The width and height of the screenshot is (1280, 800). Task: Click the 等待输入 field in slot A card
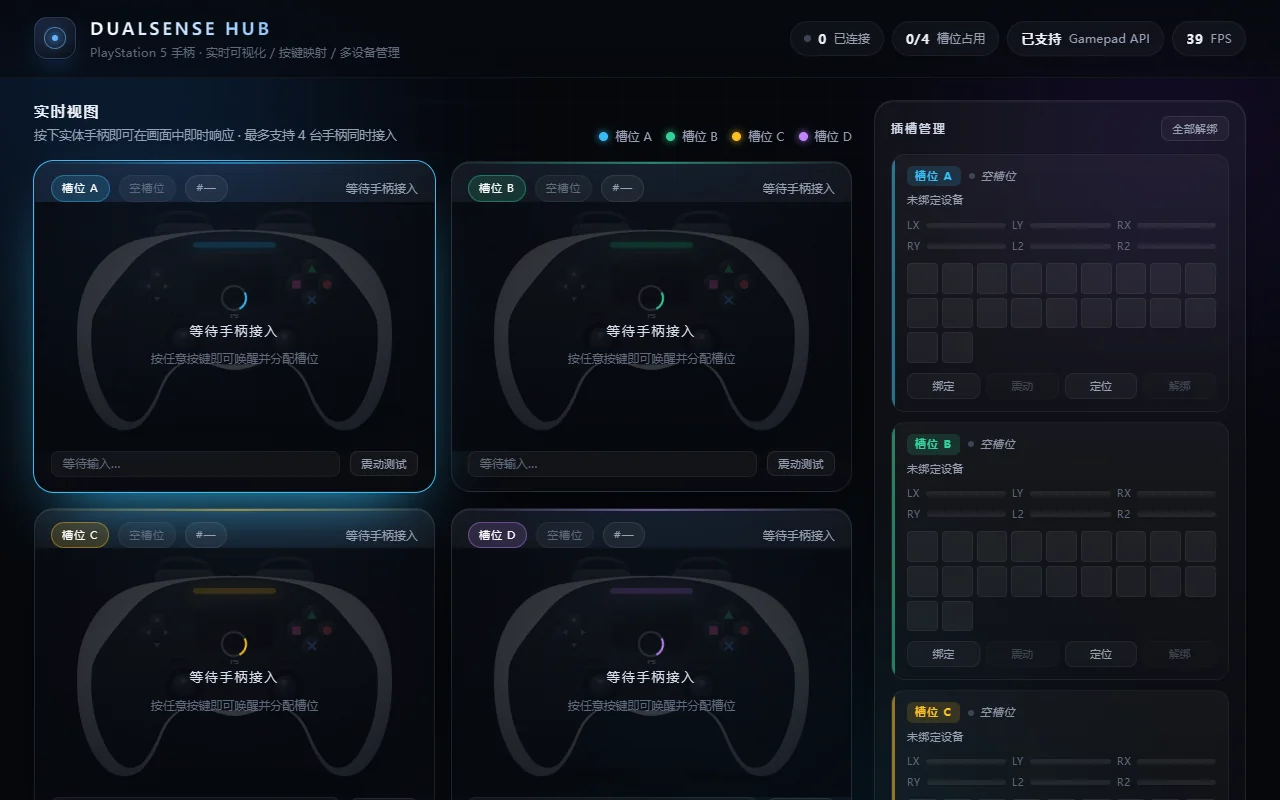[195, 464]
